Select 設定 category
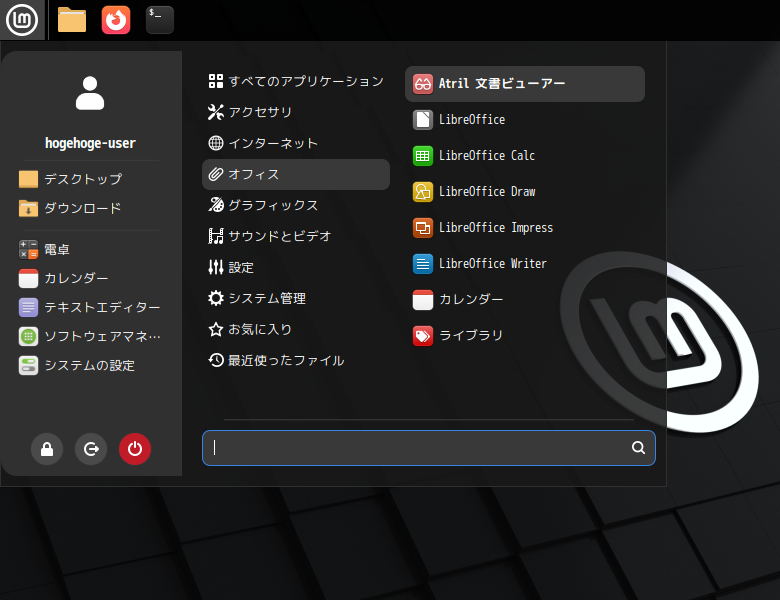Viewport: 780px width, 600px height. (x=296, y=268)
